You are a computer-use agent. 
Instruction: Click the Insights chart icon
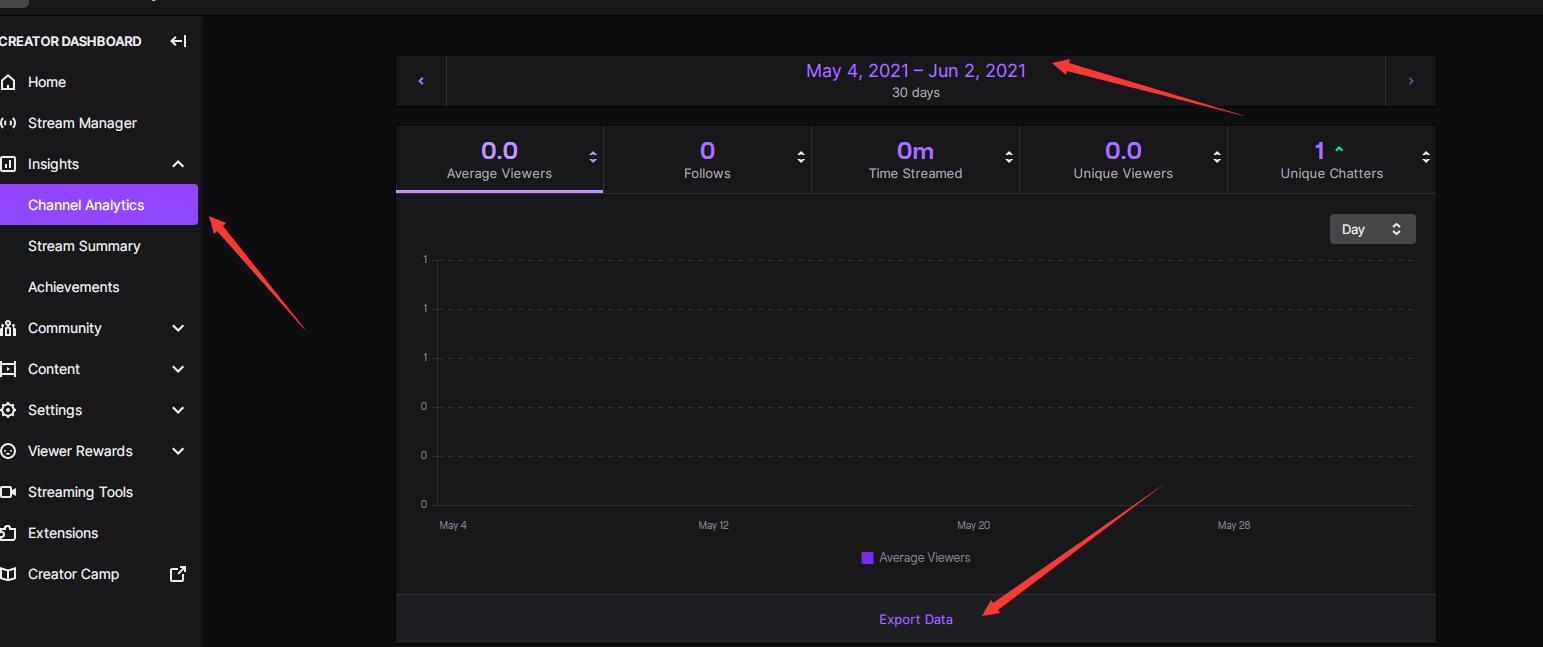pos(8,164)
